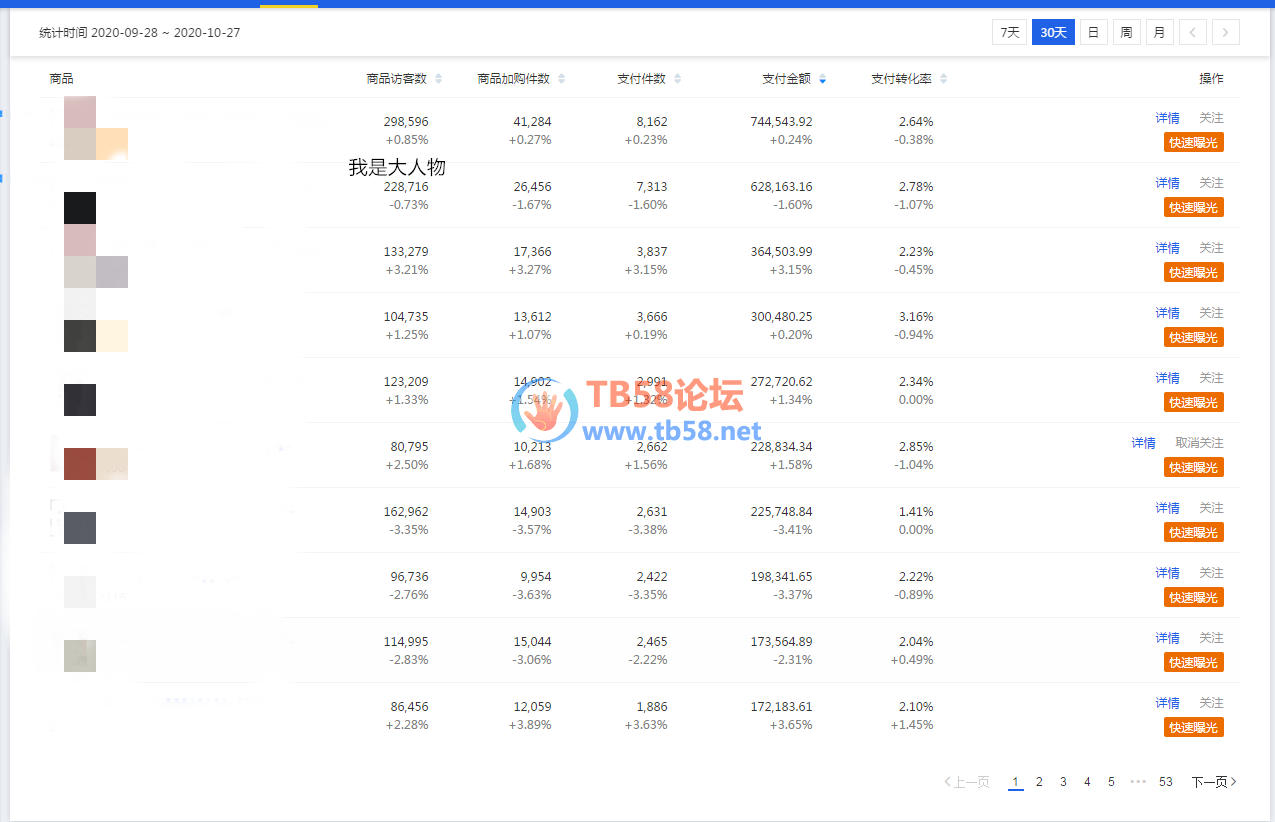1275x822 pixels.
Task: Click 下一页 to go to next page
Action: [1213, 782]
